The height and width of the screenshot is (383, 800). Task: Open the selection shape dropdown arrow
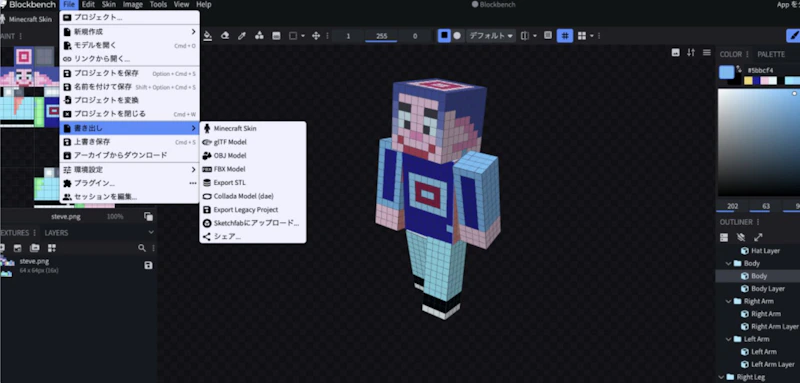pos(303,36)
